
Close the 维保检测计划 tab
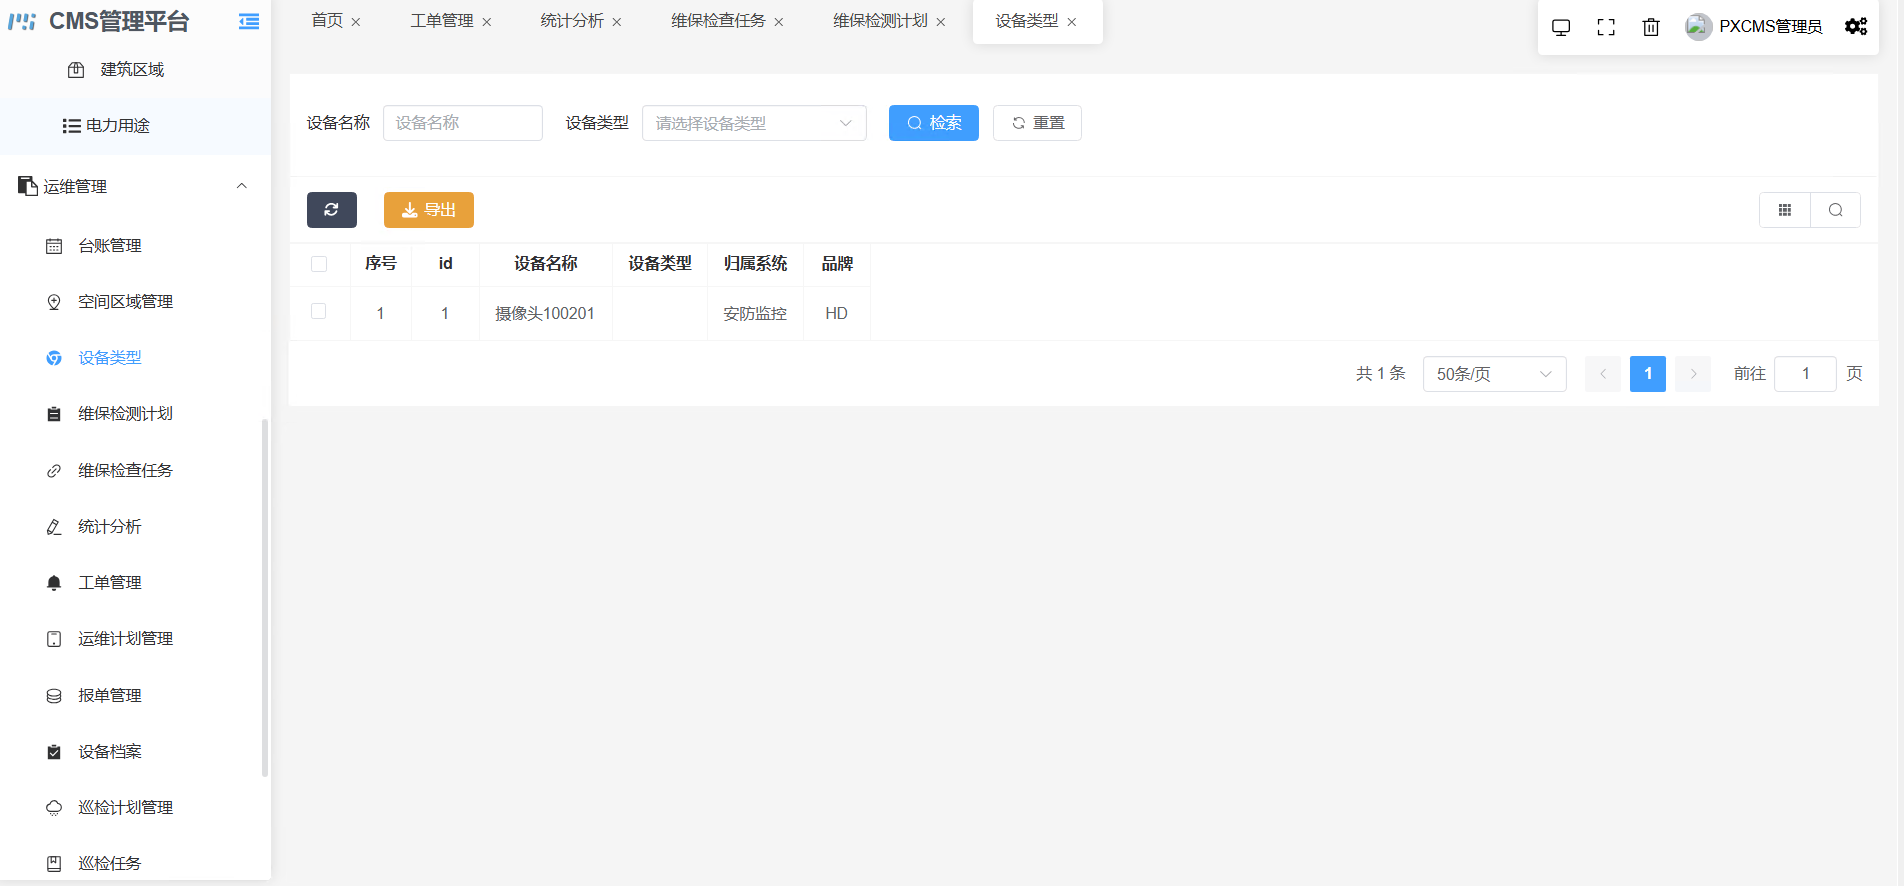(941, 22)
